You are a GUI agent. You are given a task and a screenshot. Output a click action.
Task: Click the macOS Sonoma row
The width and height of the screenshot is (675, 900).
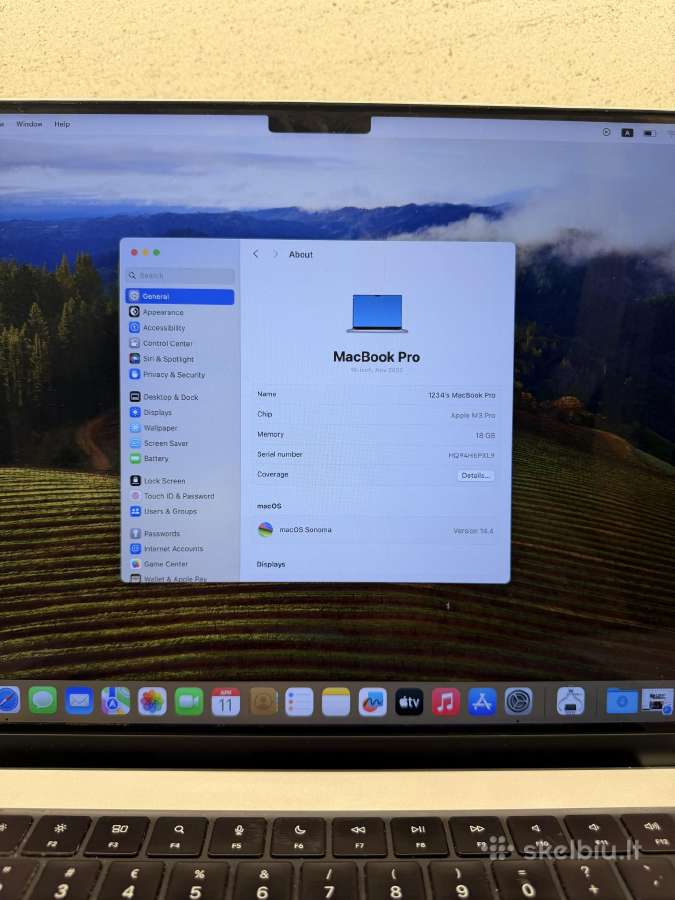[375, 530]
